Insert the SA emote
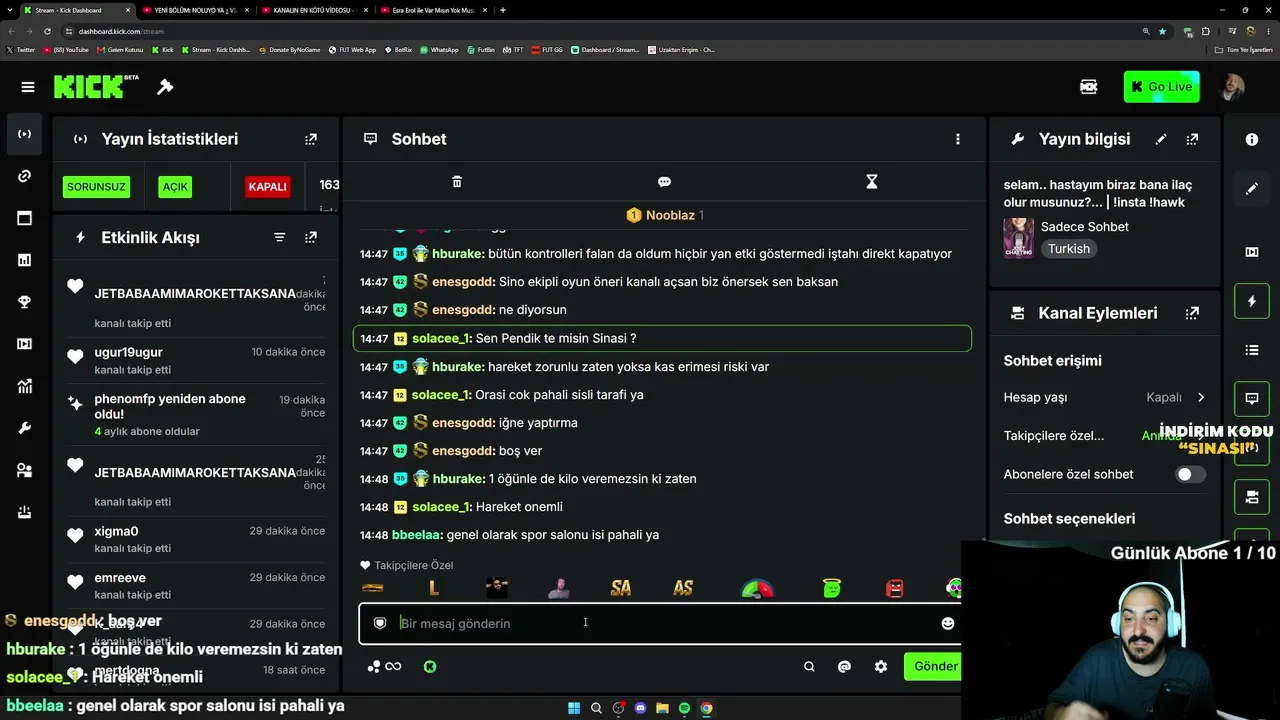 621,588
